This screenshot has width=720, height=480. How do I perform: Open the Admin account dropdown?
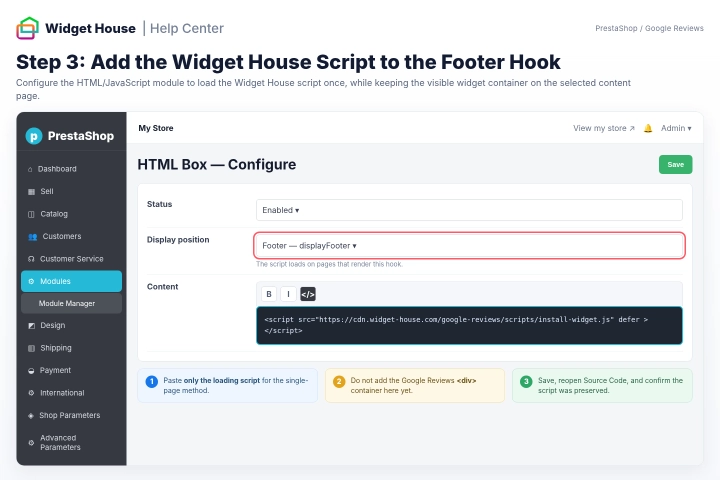coord(676,128)
